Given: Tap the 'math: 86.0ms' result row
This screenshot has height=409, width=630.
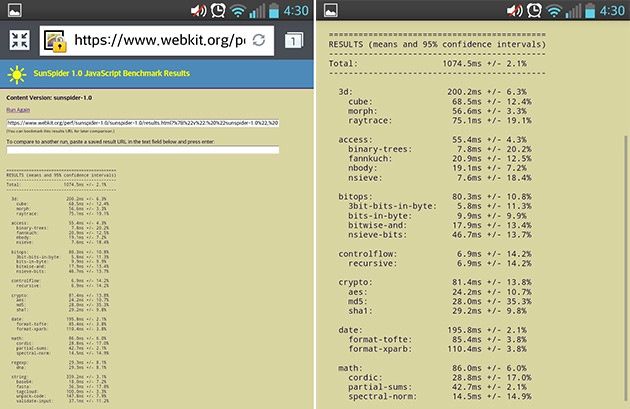Looking at the screenshot, I should coord(432,368).
